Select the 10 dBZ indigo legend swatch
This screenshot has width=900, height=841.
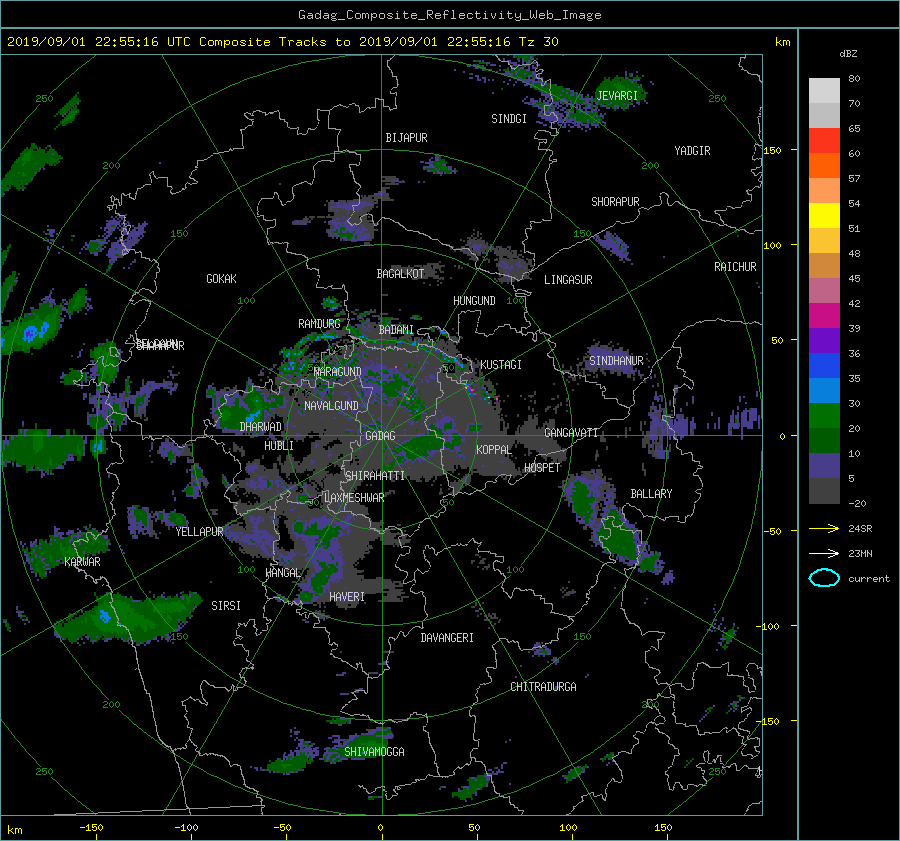pos(824,466)
